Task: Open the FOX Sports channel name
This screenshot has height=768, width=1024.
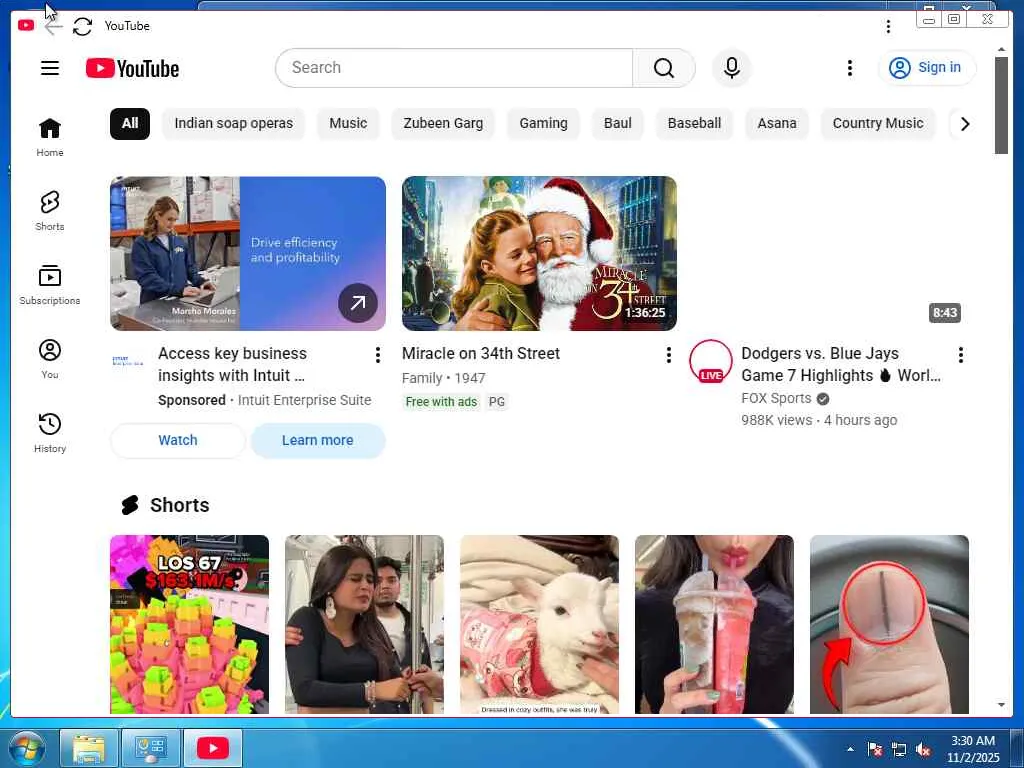Action: (x=776, y=398)
